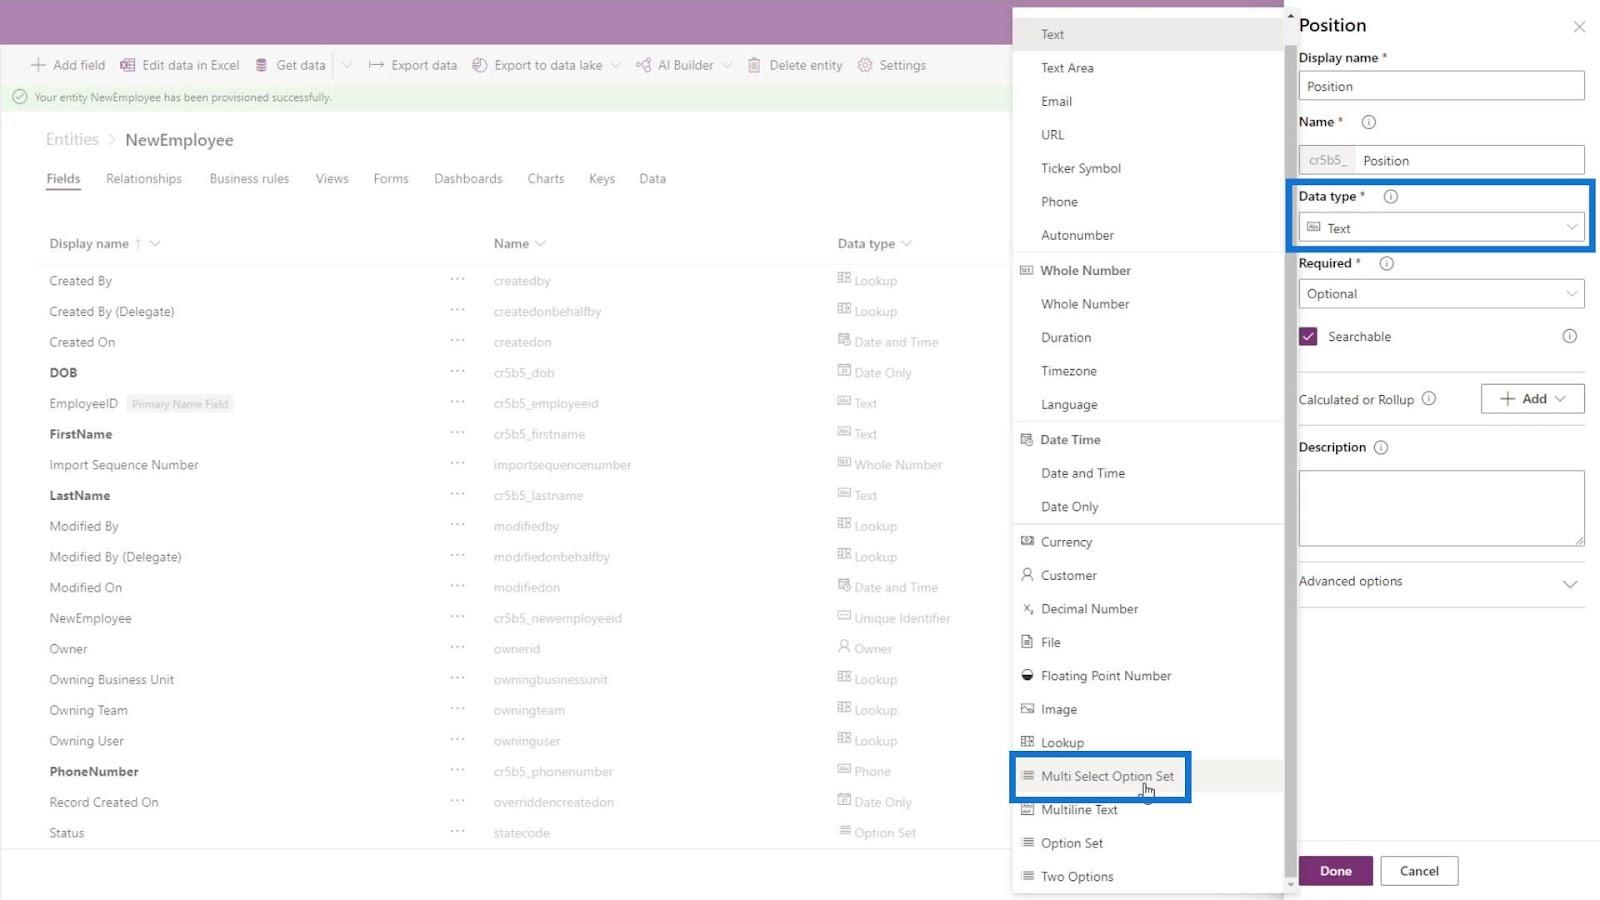Click the Export data arrow icon

tap(376, 65)
